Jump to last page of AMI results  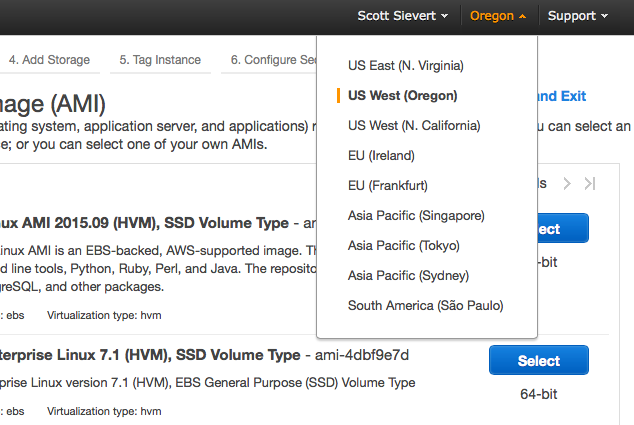click(x=590, y=183)
